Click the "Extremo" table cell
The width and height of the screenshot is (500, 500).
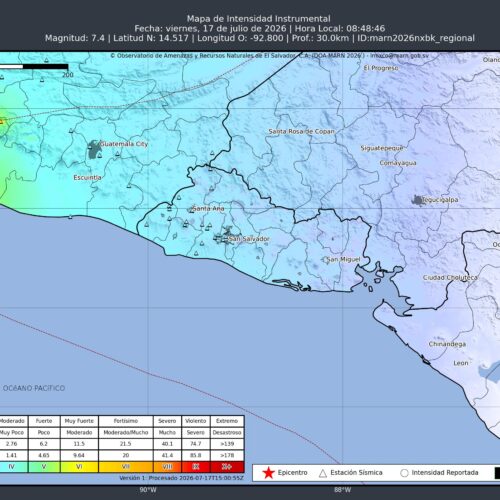[x=227, y=421]
